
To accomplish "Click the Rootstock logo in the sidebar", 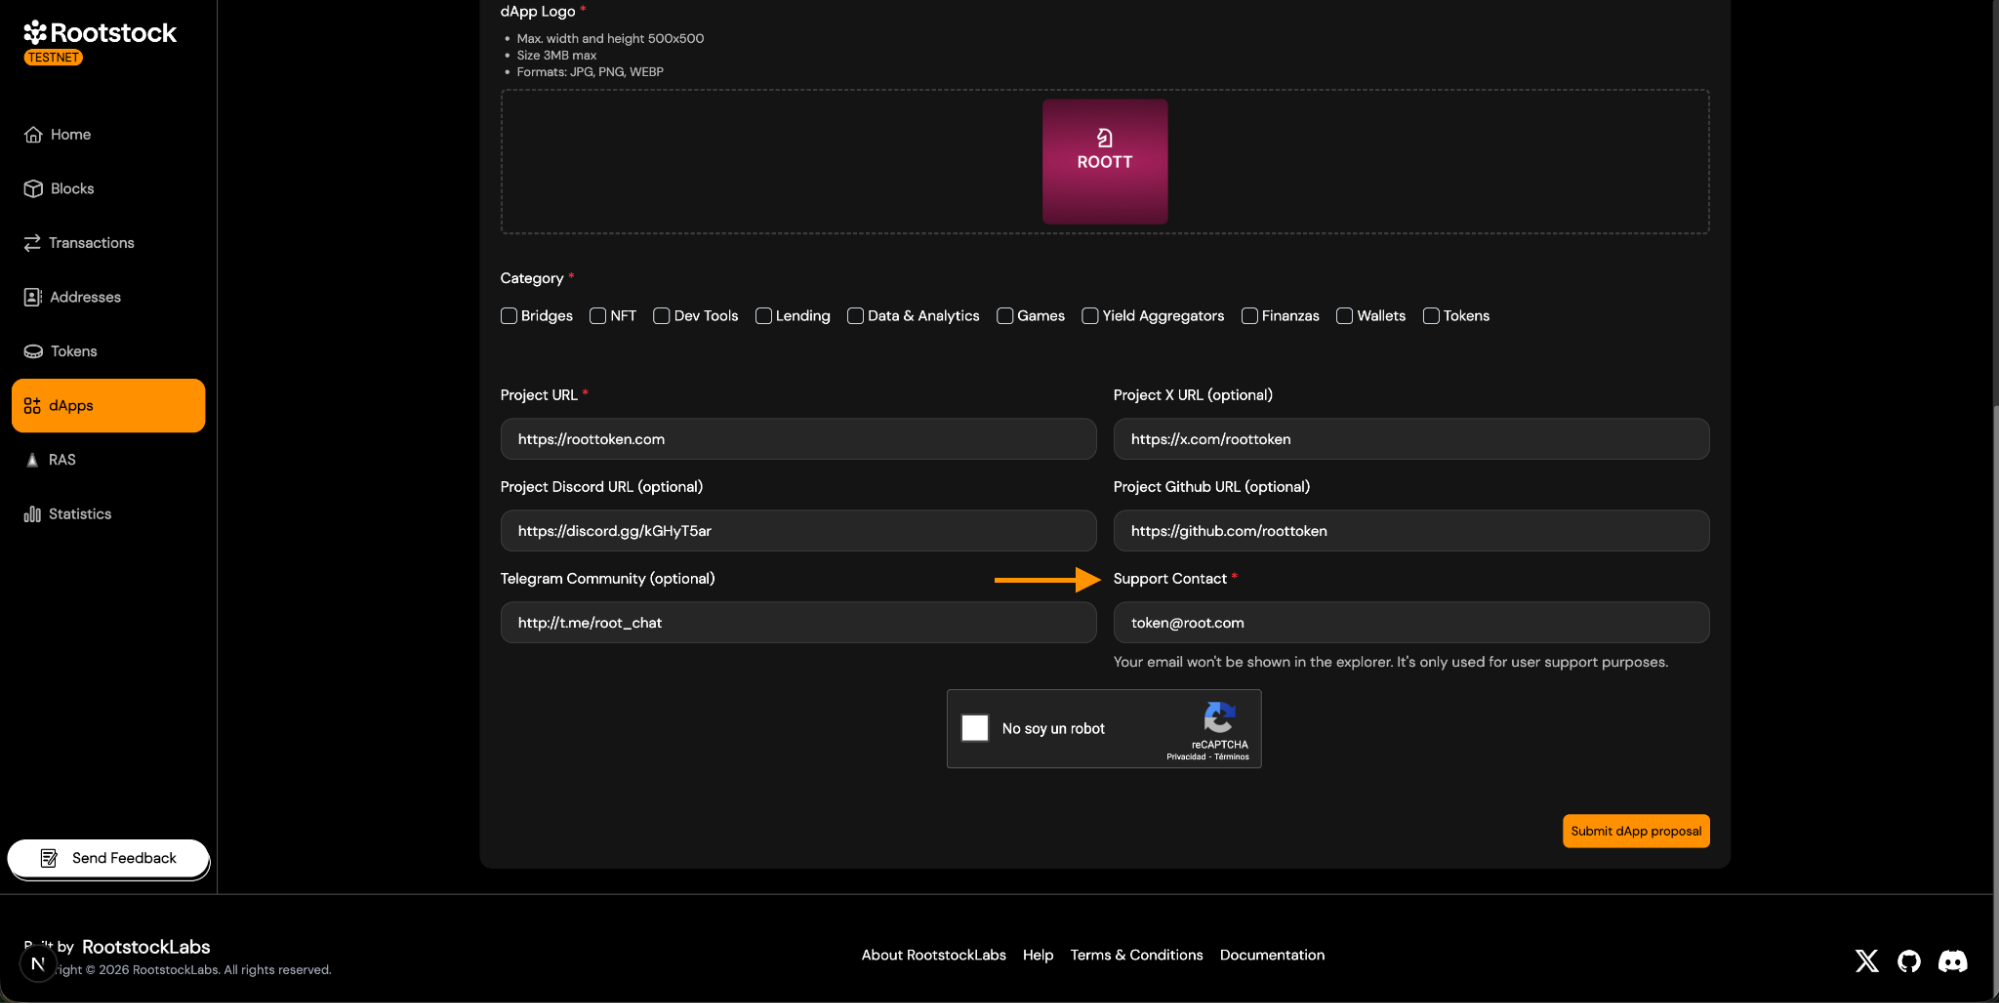I will [x=99, y=34].
